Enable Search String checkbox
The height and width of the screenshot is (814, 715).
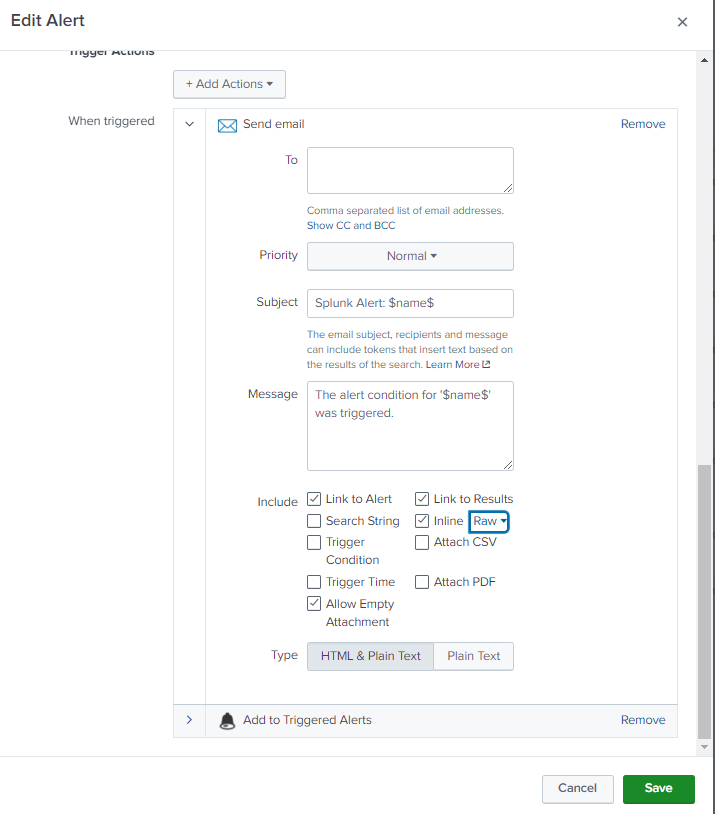coord(314,521)
